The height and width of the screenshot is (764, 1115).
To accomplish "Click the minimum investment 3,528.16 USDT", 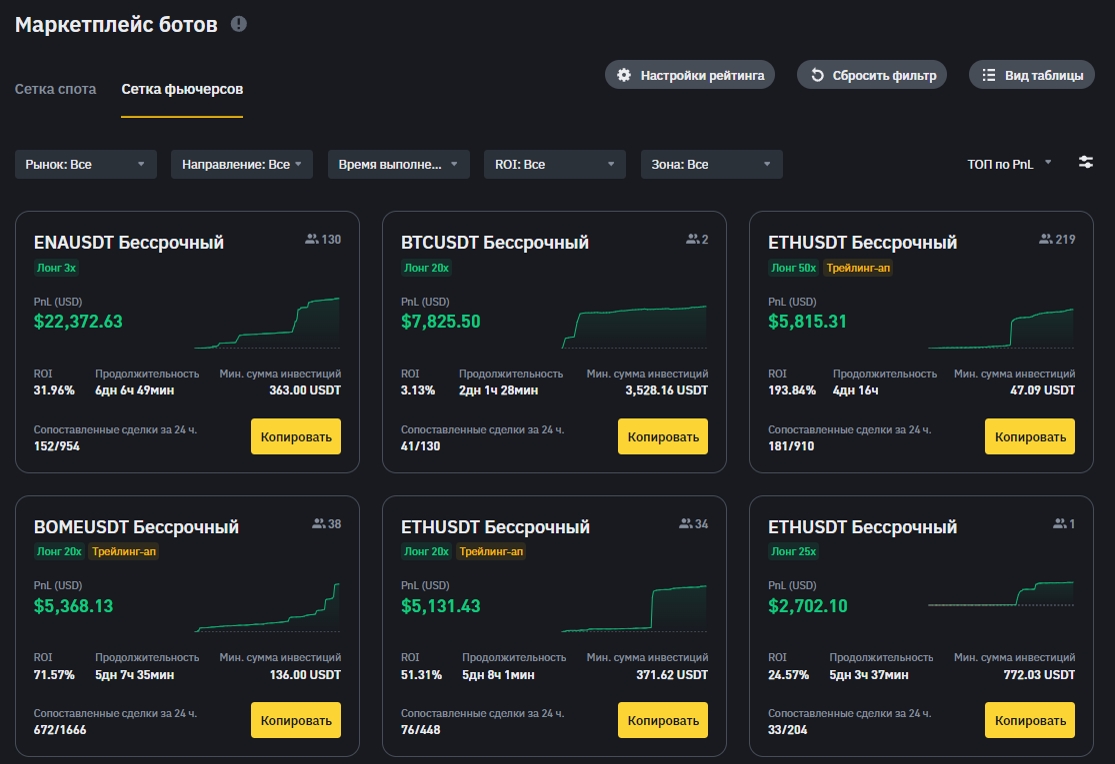I will point(667,390).
